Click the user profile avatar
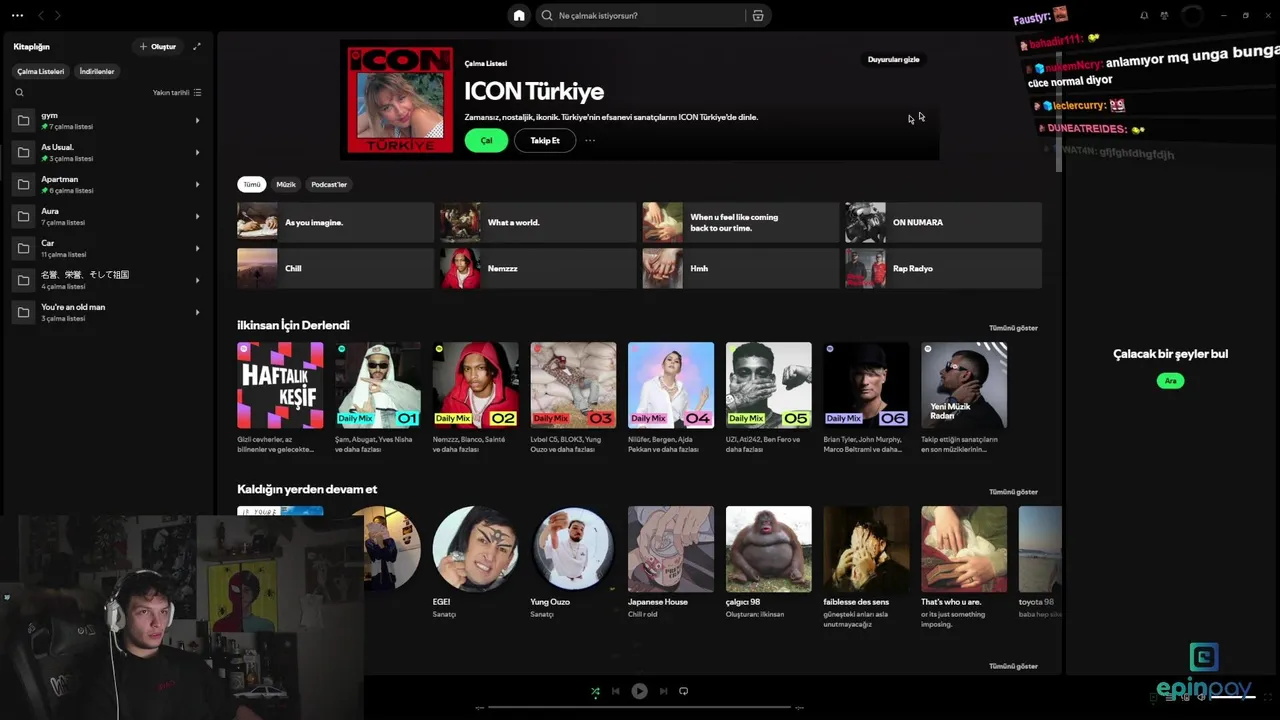The width and height of the screenshot is (1280, 720). pos(1192,15)
